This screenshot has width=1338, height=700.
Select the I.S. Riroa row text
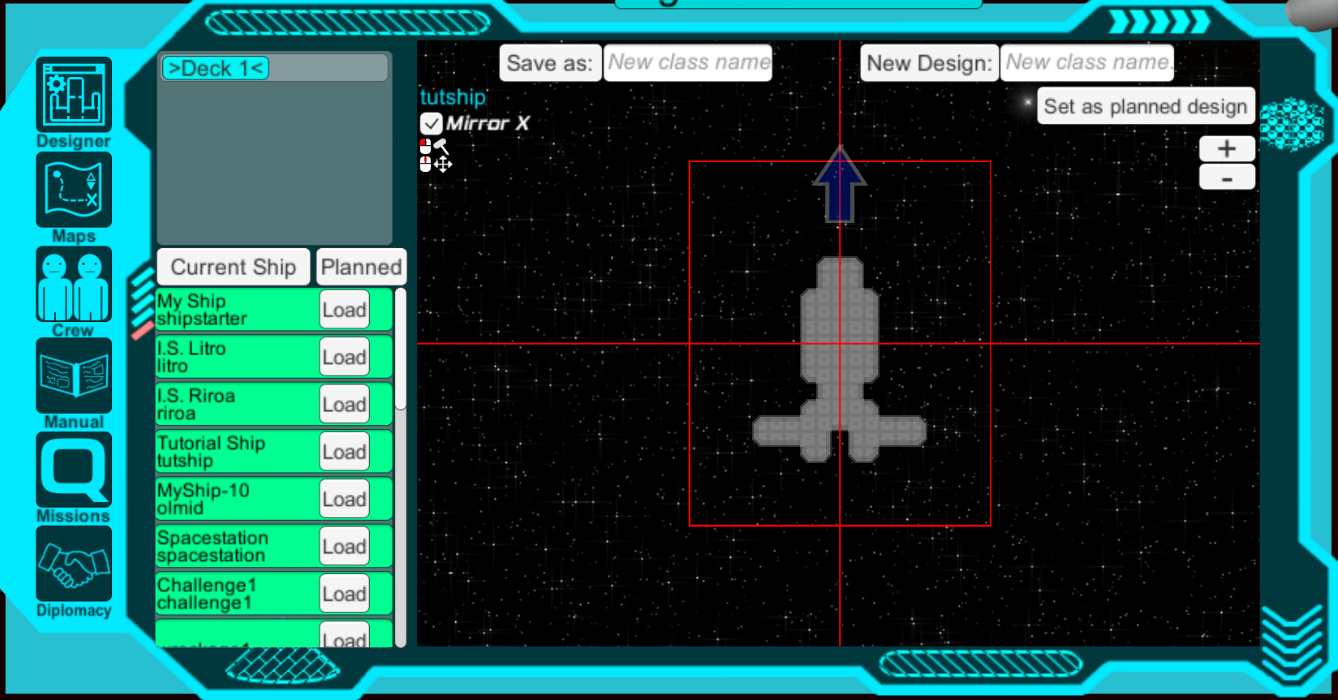click(x=196, y=404)
